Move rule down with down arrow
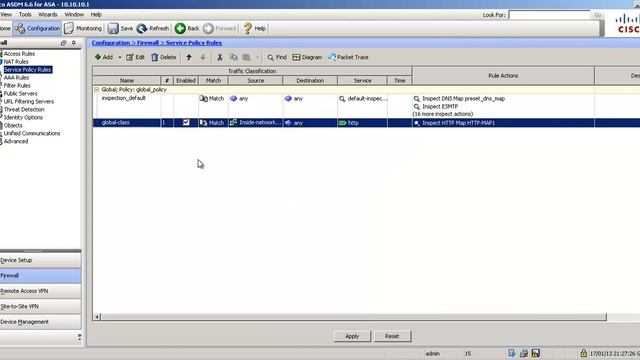 click(203, 58)
